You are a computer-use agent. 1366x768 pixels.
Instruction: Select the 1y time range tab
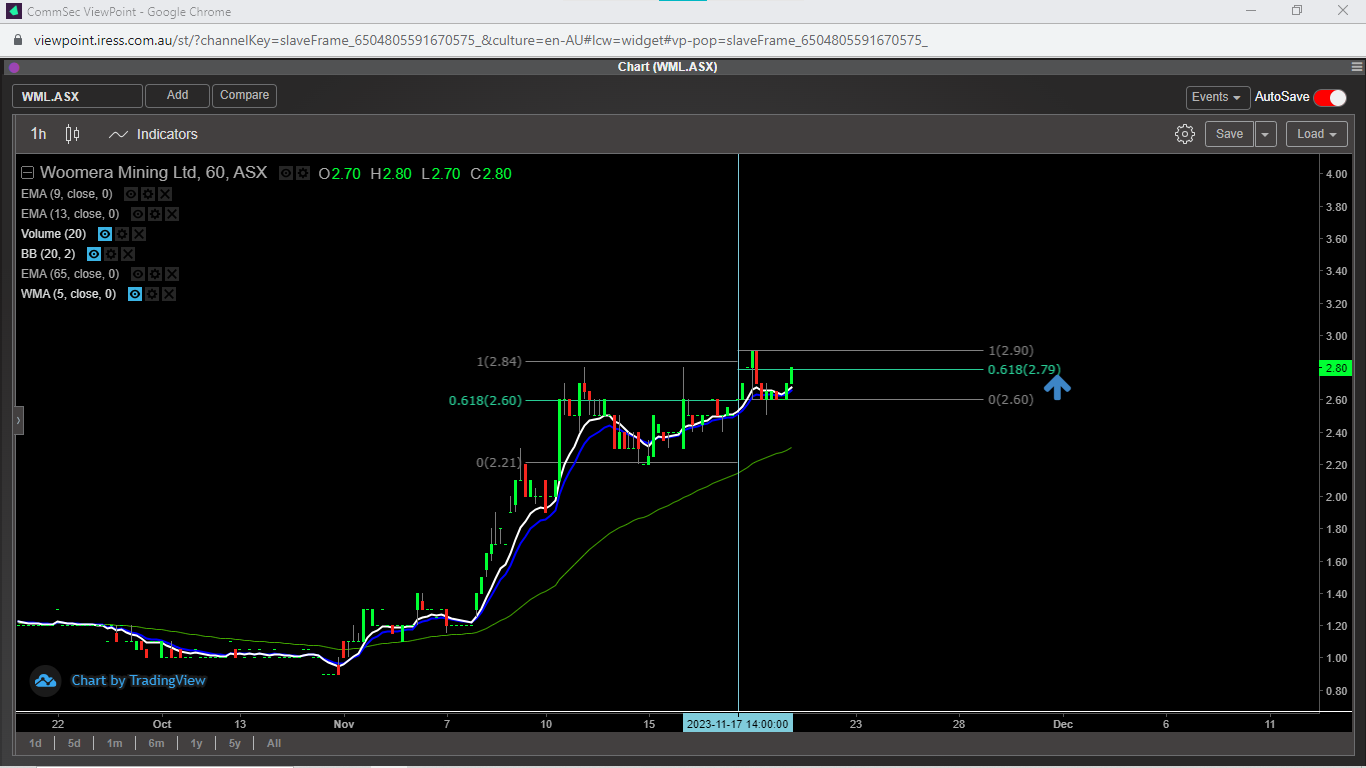pyautogui.click(x=197, y=743)
